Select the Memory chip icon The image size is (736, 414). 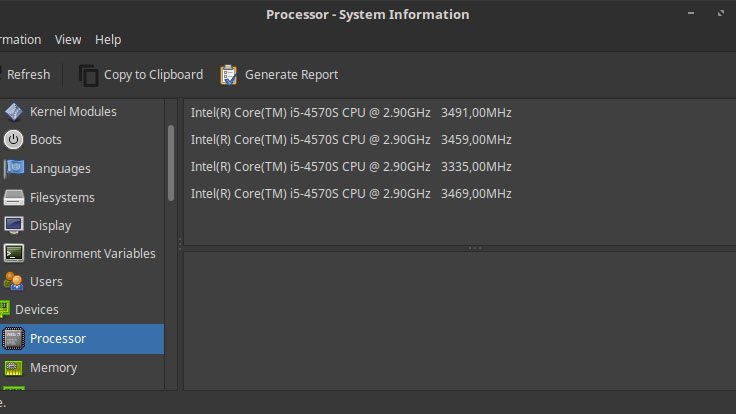click(x=14, y=368)
